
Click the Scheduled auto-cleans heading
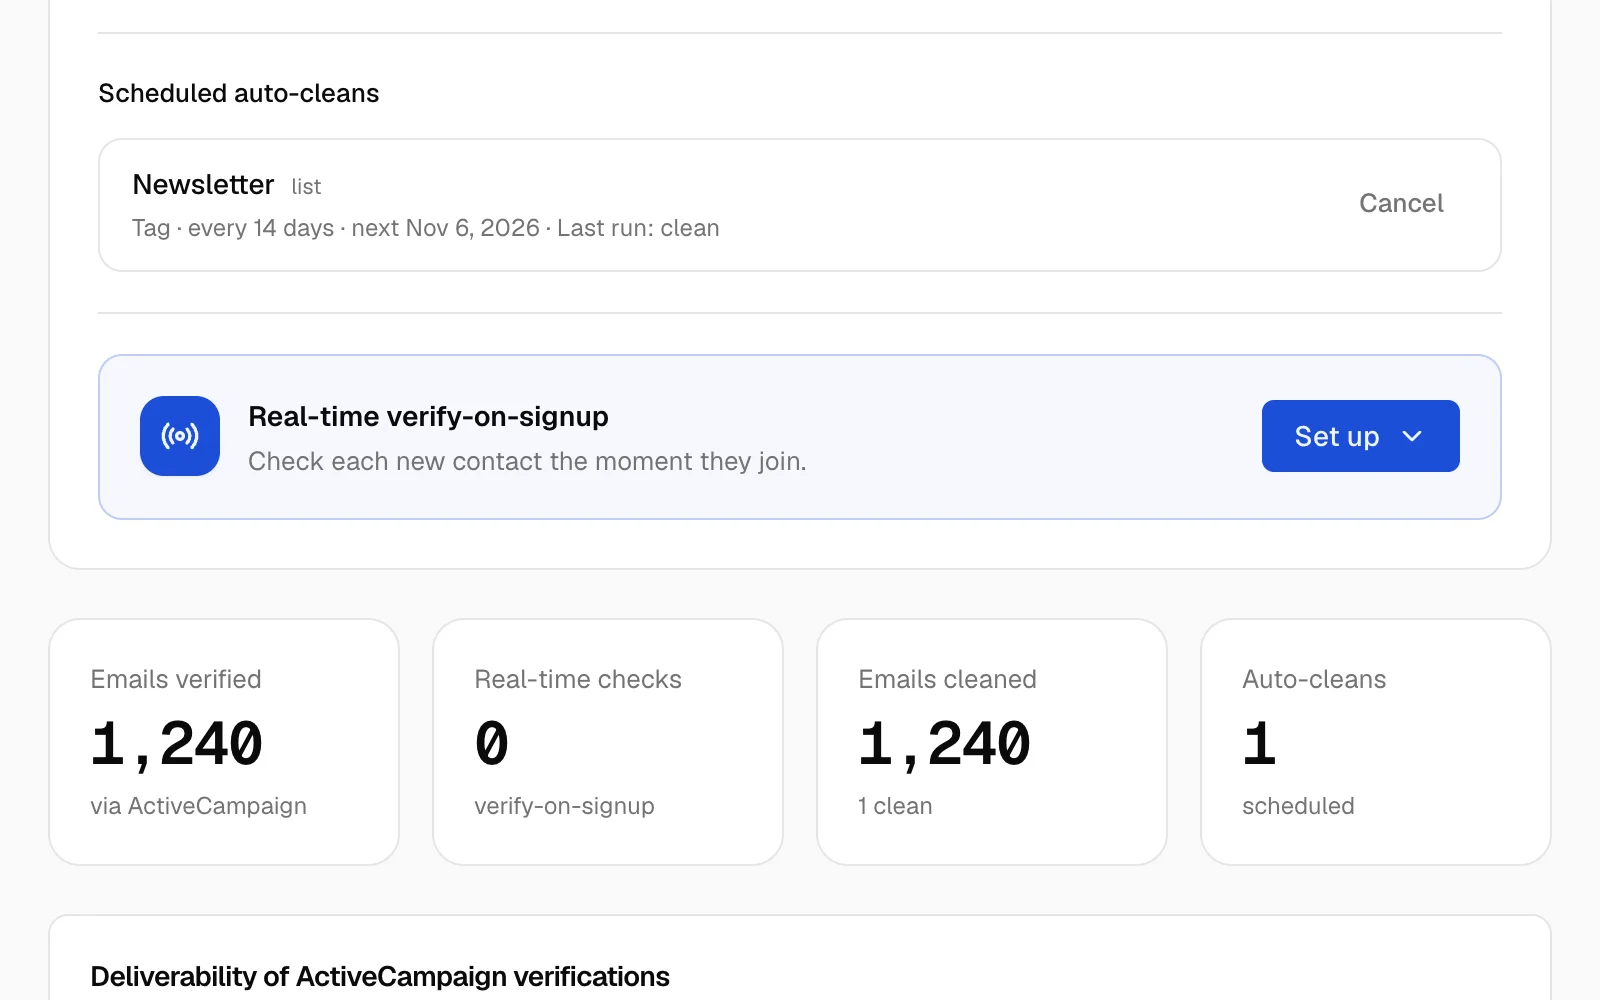239,93
